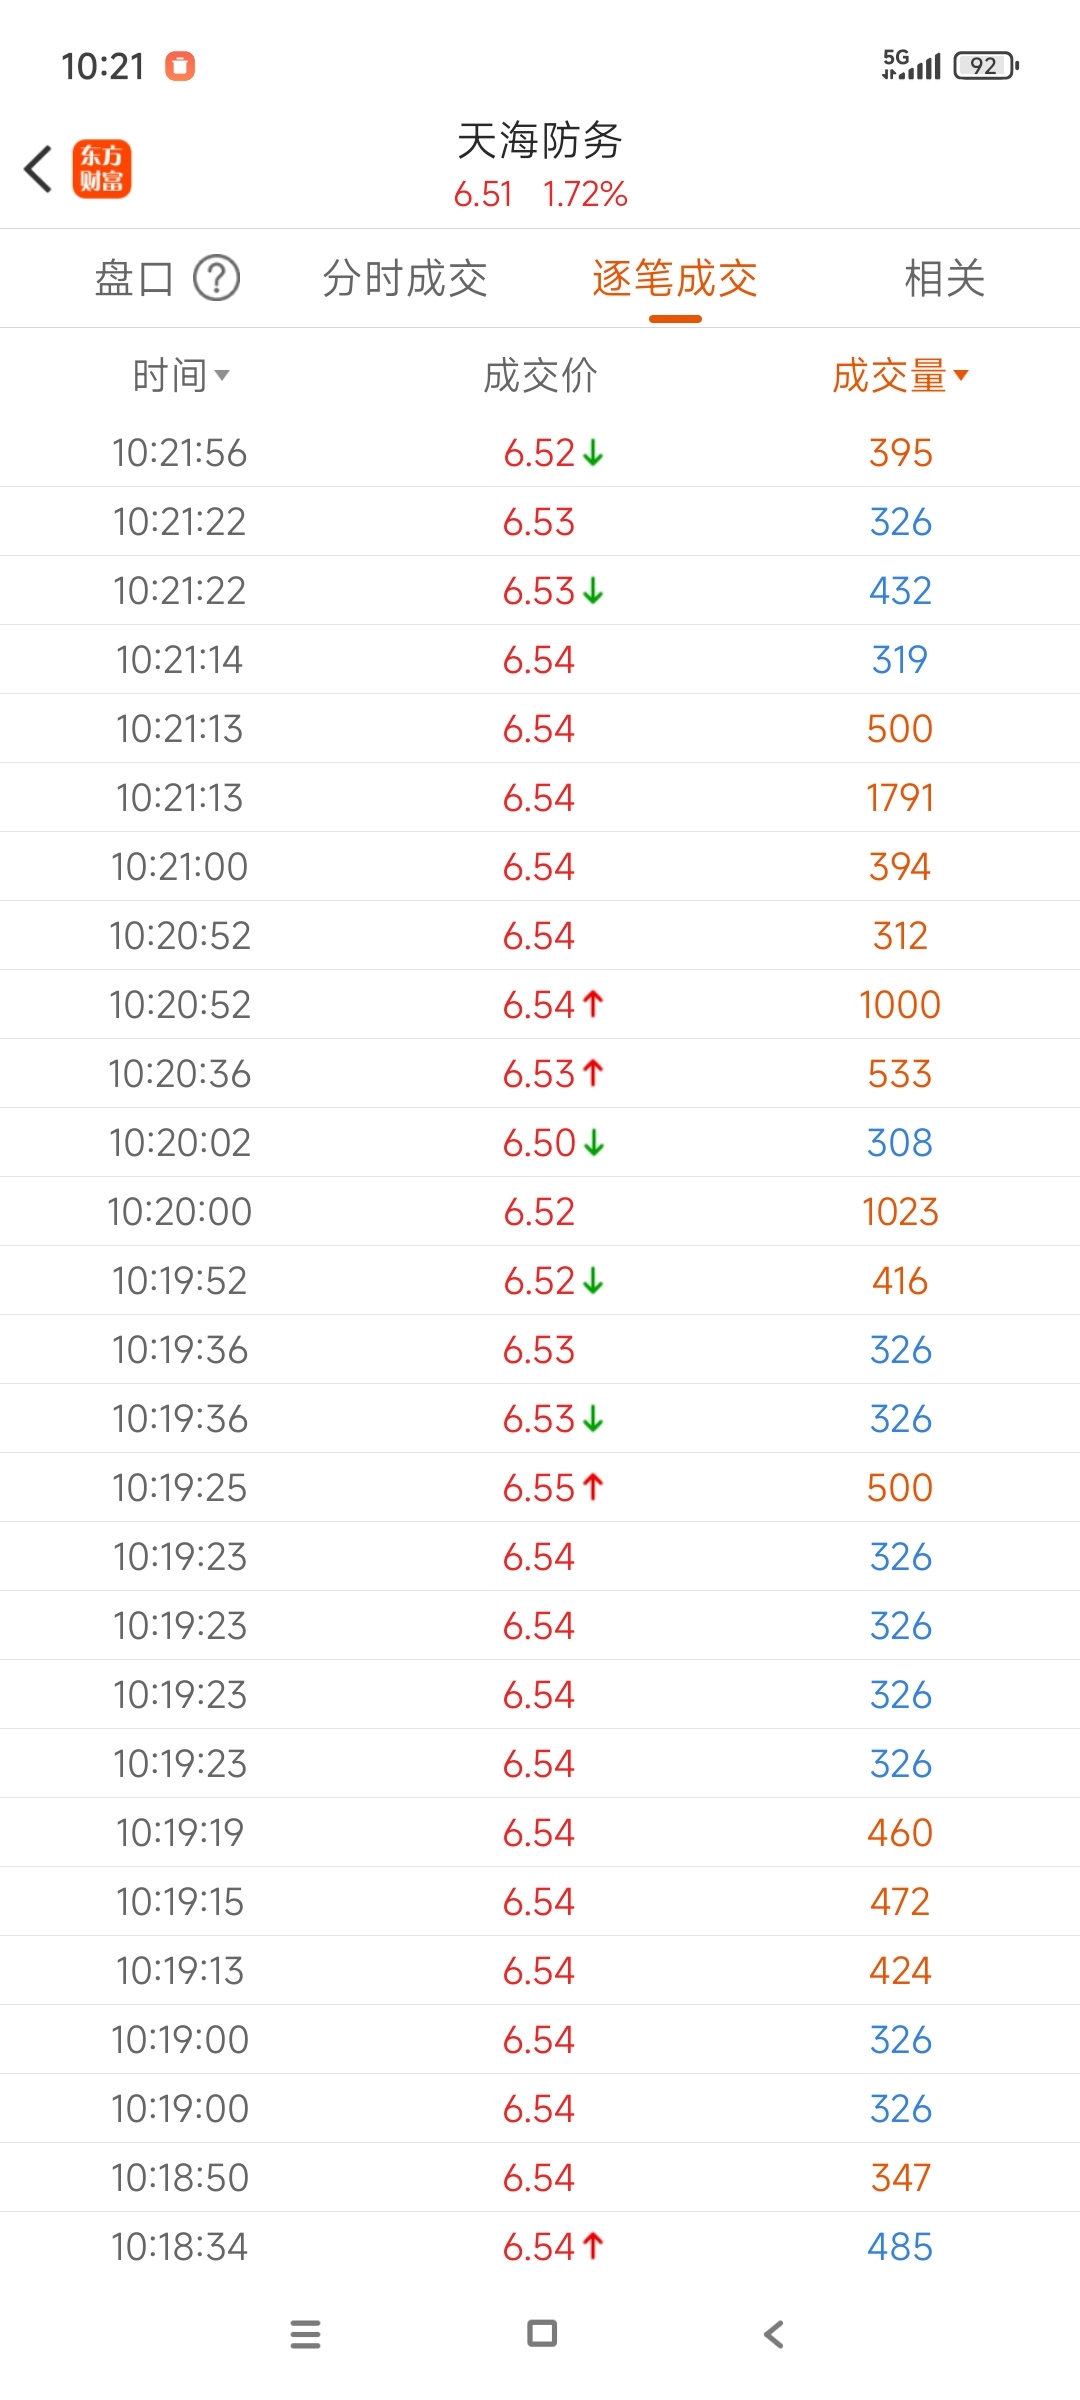Switch to the 分时成交 tab
This screenshot has width=1080, height=2400.
coord(405,278)
